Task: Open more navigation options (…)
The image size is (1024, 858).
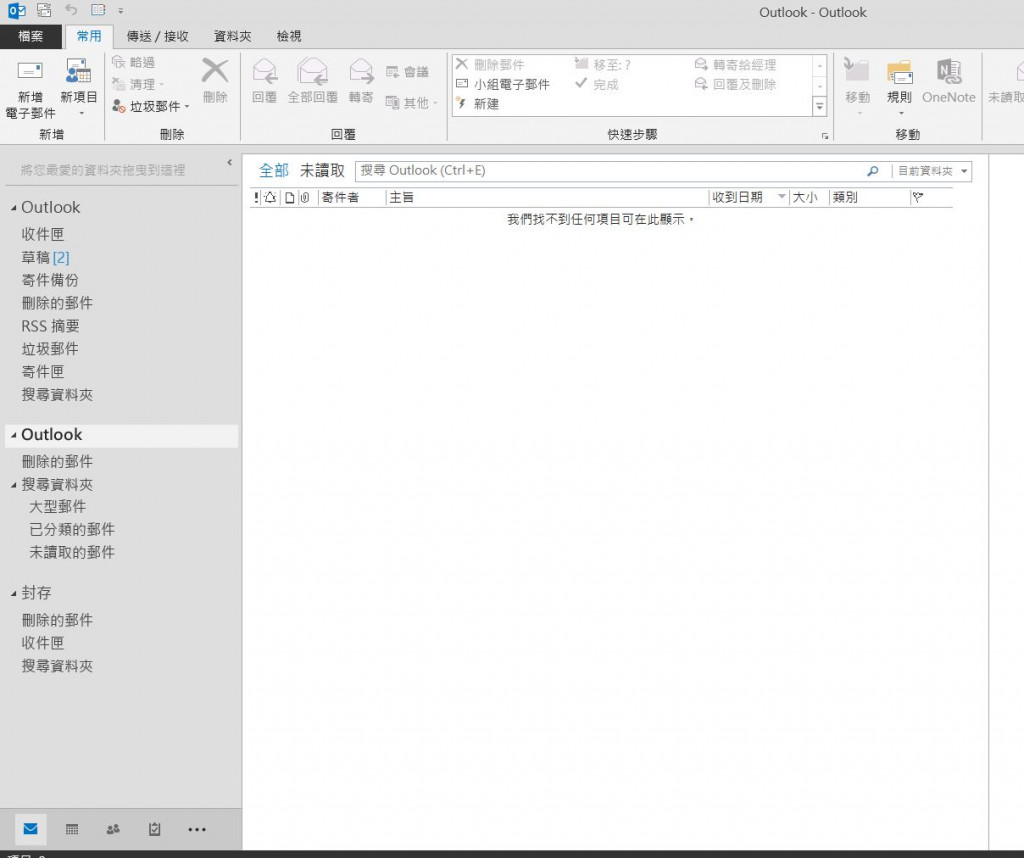Action: (x=197, y=829)
